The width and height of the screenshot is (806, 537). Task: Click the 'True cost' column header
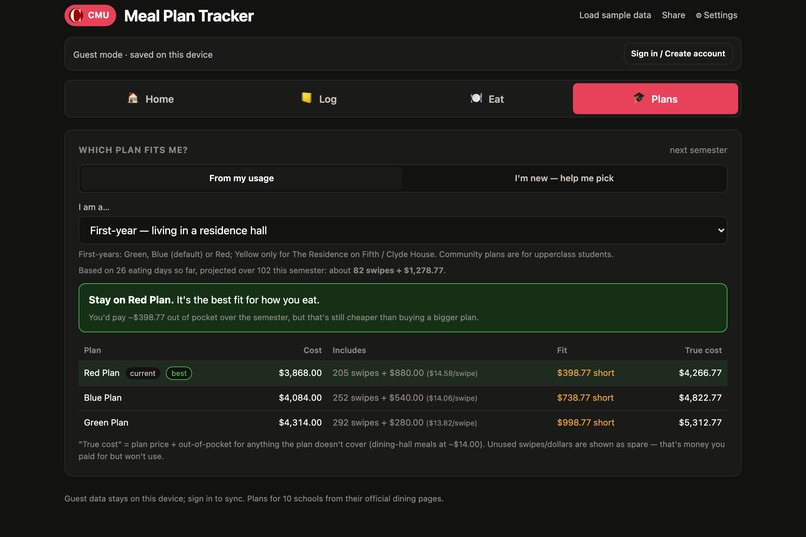[x=703, y=350]
